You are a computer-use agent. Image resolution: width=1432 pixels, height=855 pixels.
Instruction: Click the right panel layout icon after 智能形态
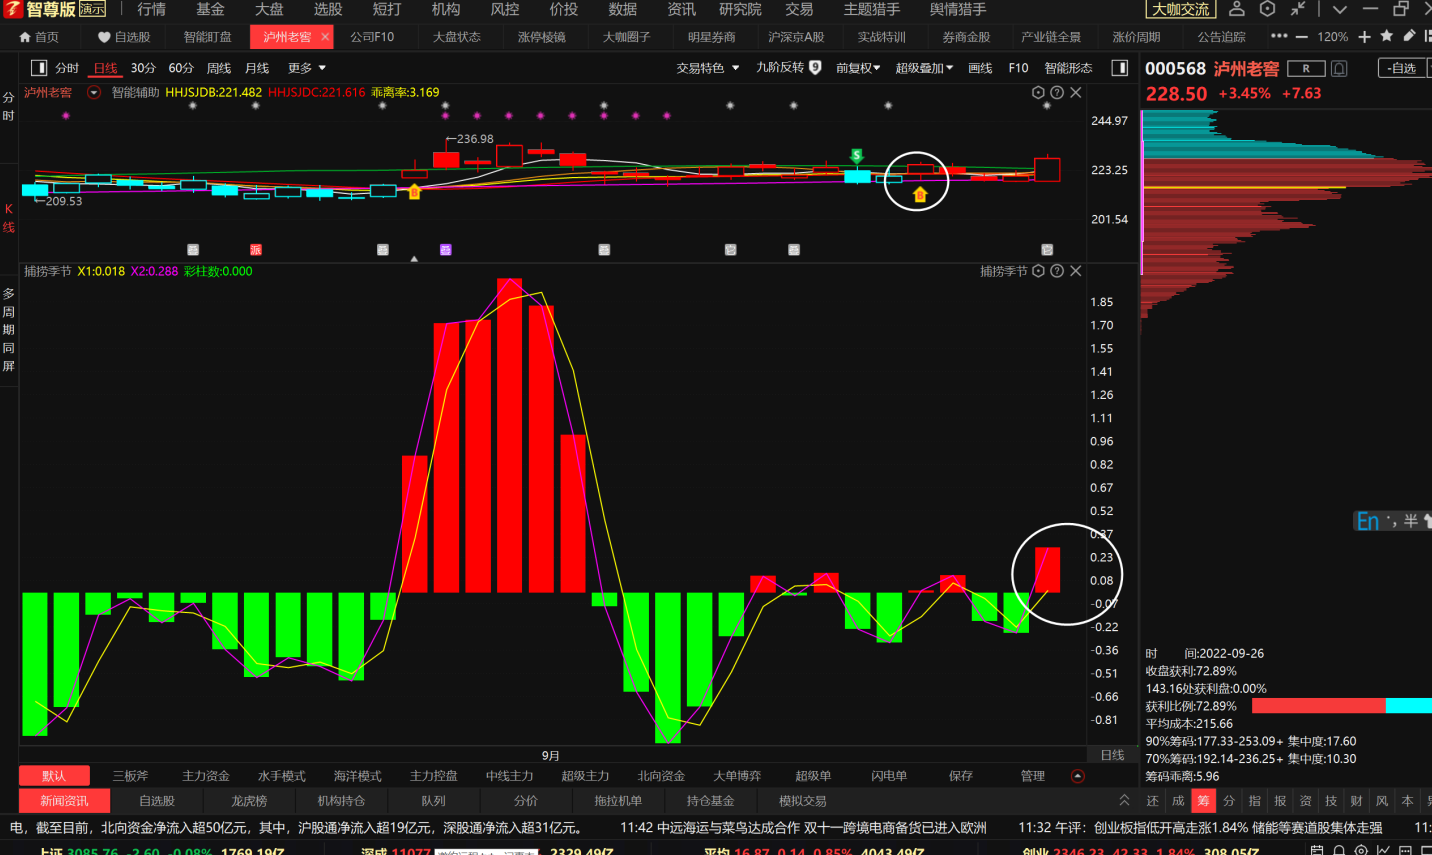pos(1120,68)
